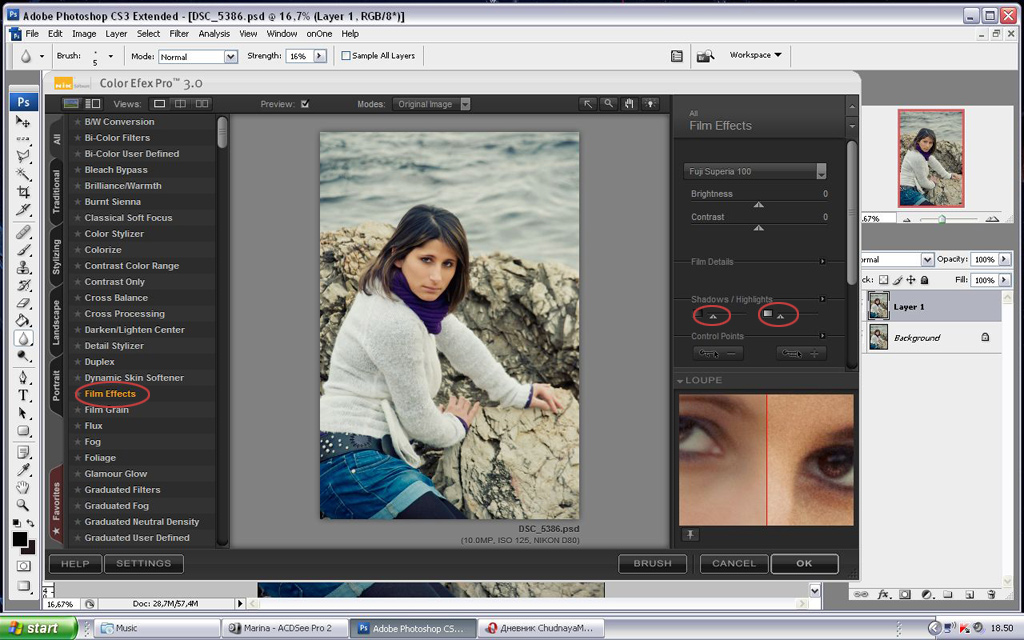
Task: Open the onOne menu
Action: click(319, 33)
